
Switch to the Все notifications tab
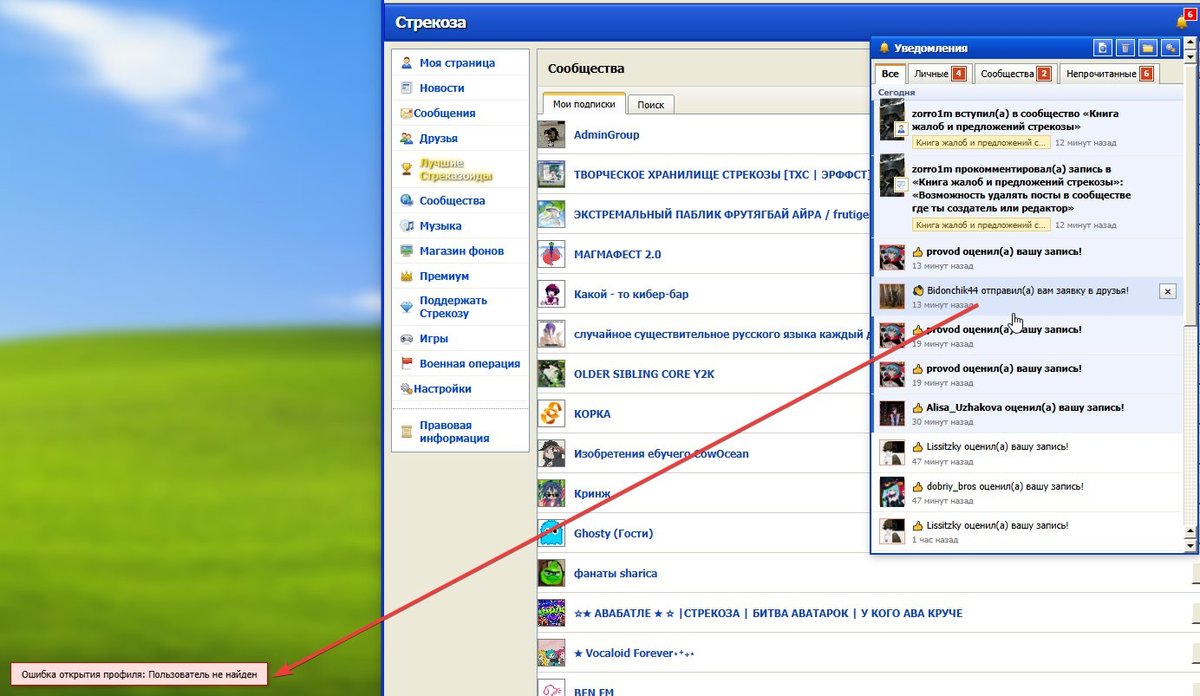pyautogui.click(x=889, y=74)
